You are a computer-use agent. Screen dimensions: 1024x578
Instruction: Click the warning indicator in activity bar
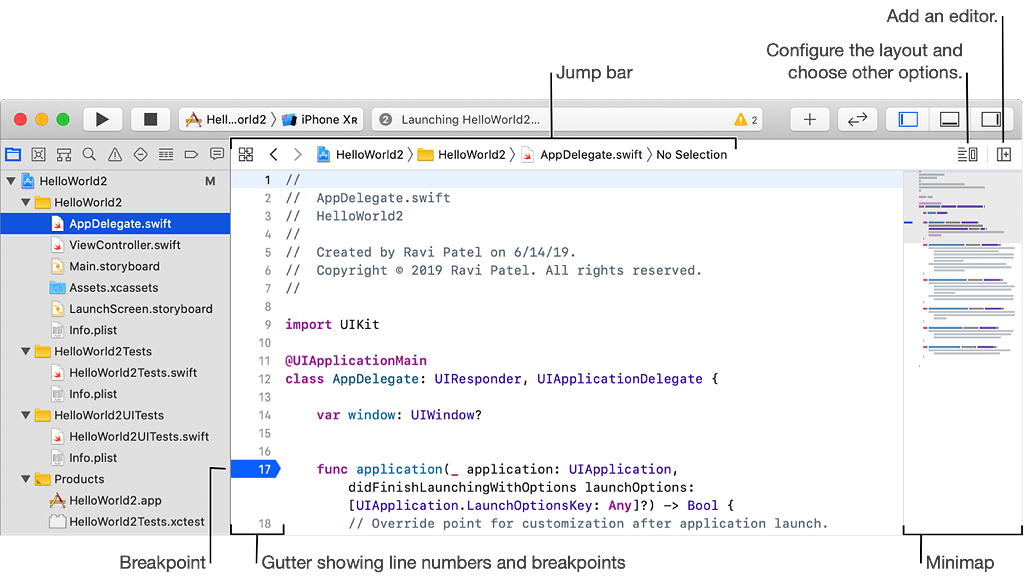click(x=745, y=120)
